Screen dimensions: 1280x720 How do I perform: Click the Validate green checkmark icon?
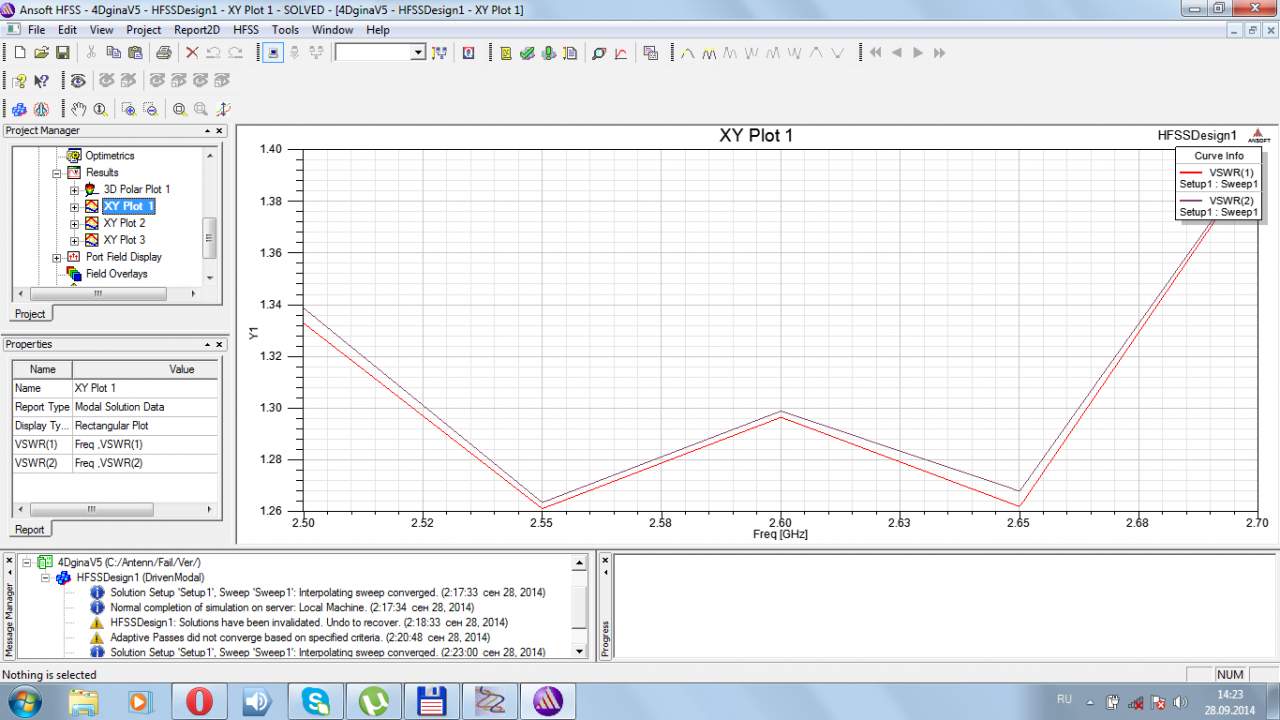point(527,53)
